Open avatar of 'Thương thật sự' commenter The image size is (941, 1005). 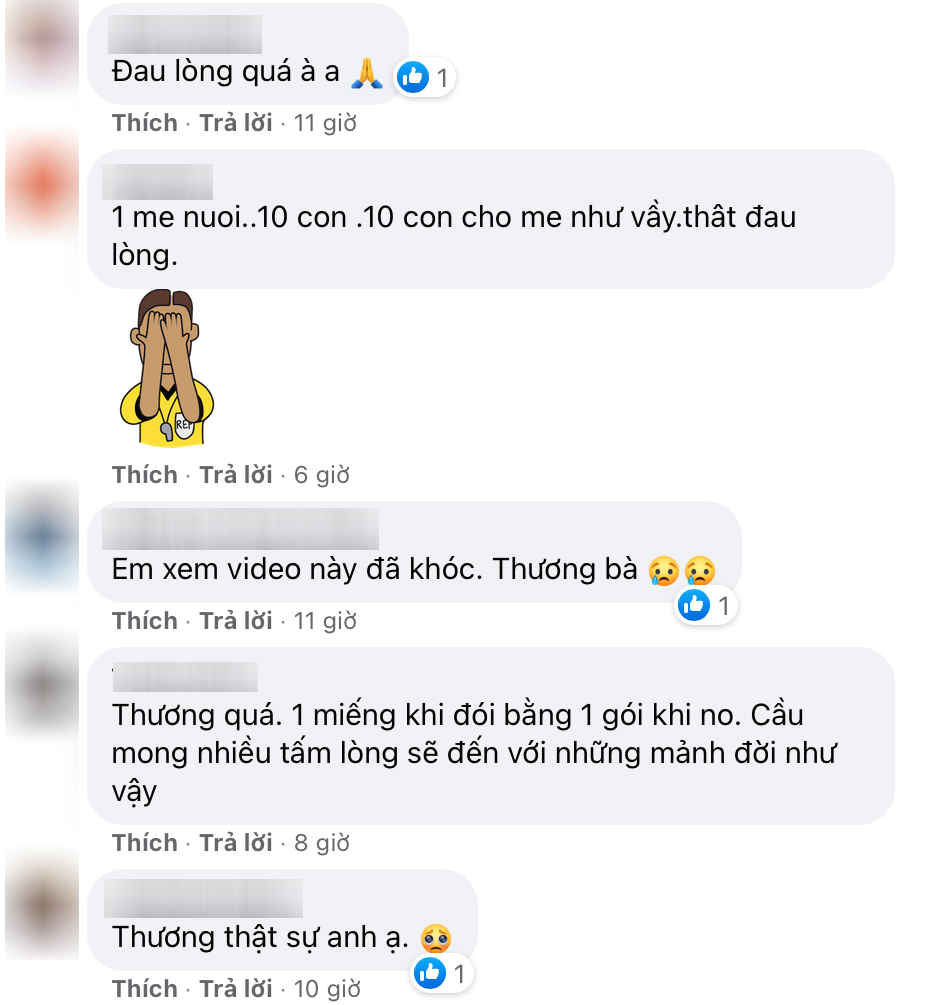pyautogui.click(x=42, y=906)
